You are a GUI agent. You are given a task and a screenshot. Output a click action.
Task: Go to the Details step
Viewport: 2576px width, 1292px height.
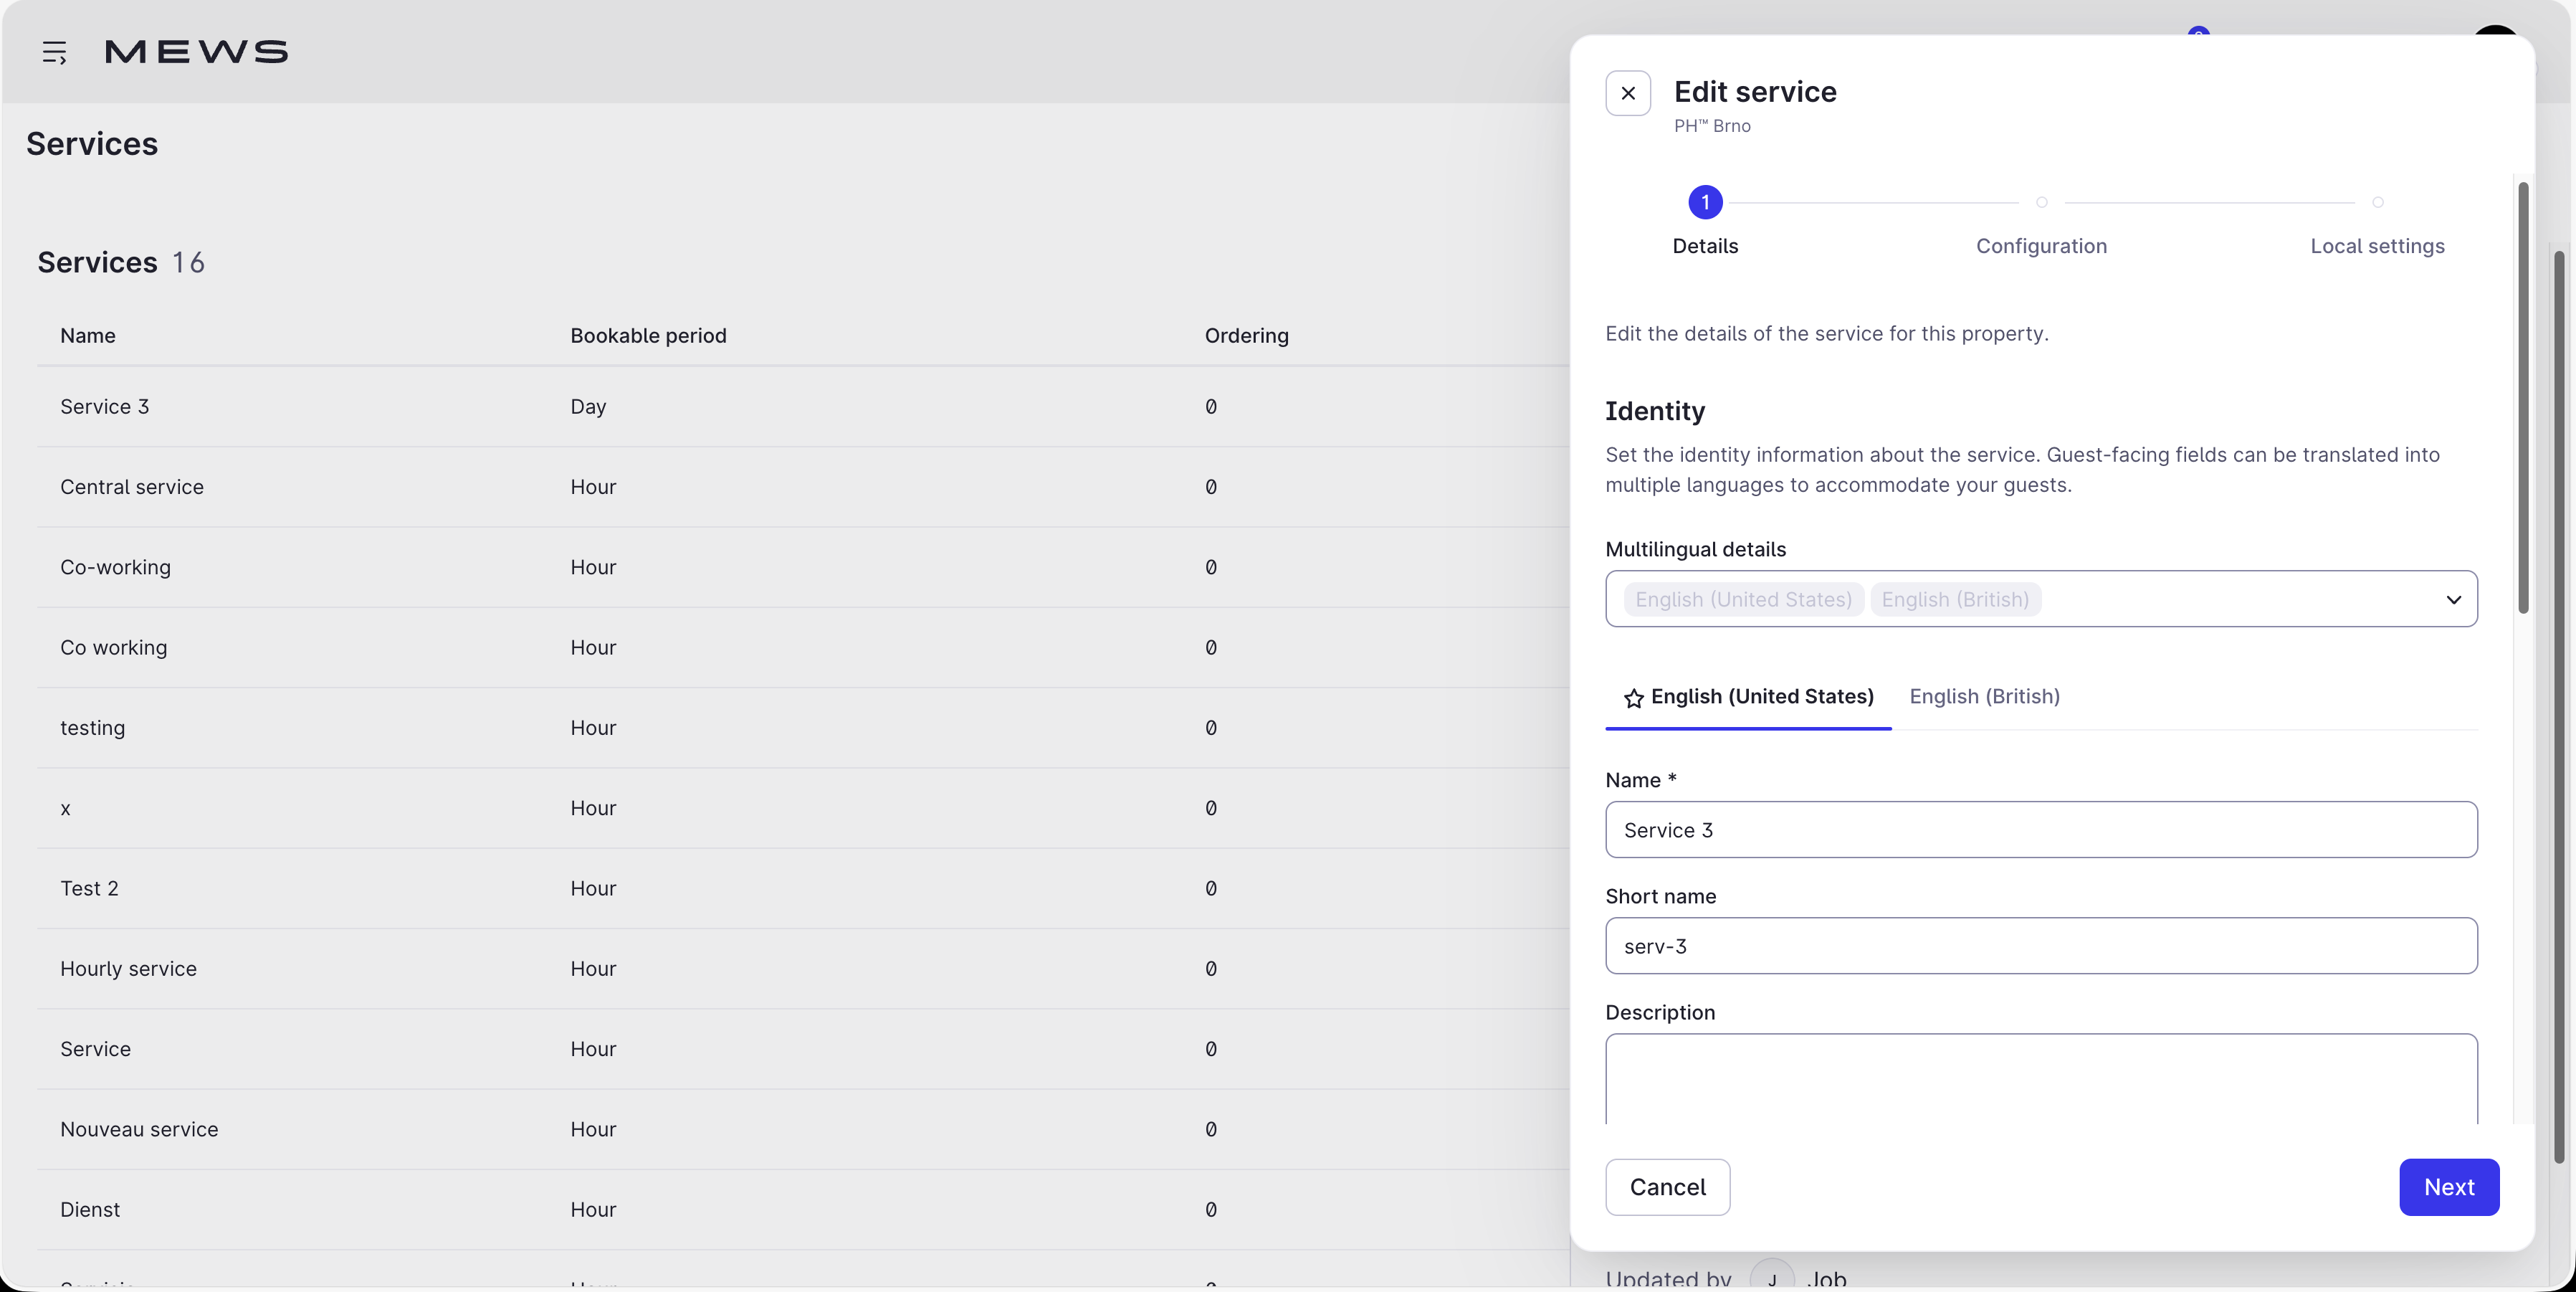1705,246
